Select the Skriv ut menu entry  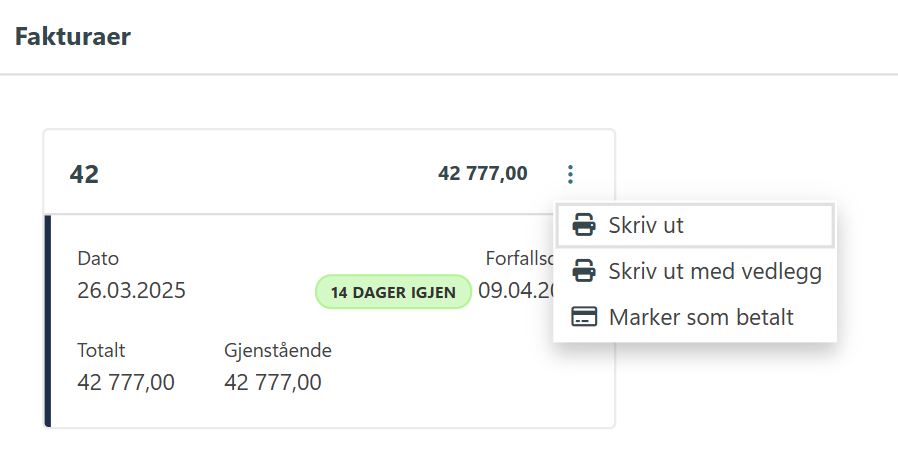point(646,225)
